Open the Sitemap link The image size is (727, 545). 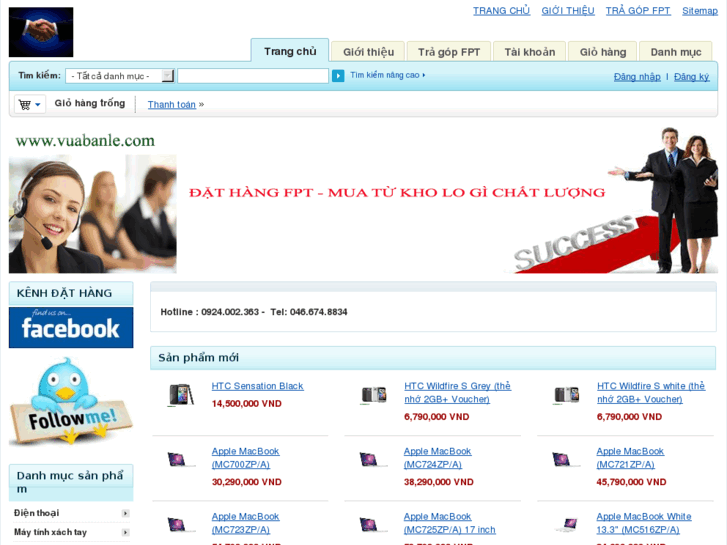[700, 11]
